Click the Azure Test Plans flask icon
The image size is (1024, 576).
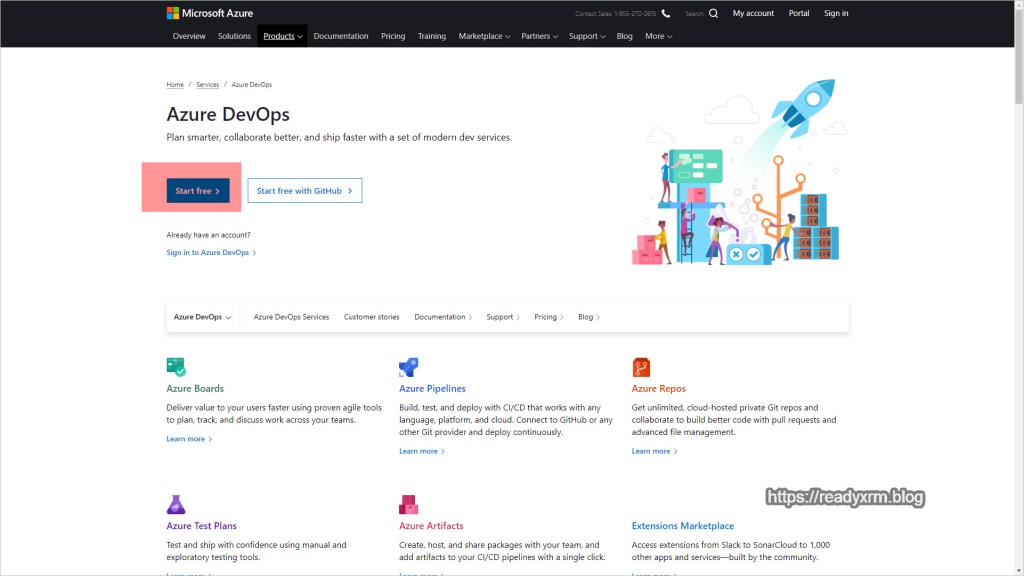(x=176, y=504)
